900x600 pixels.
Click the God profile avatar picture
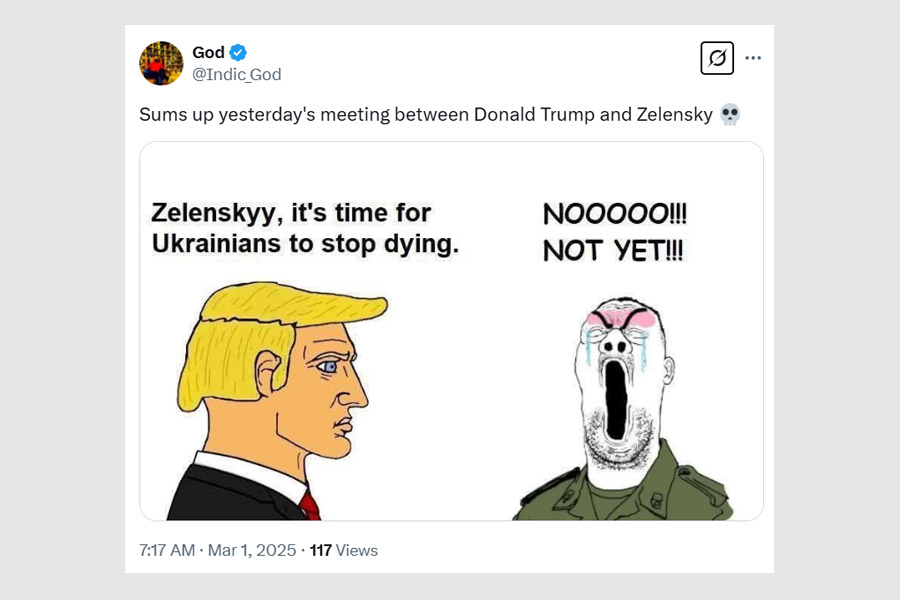160,63
